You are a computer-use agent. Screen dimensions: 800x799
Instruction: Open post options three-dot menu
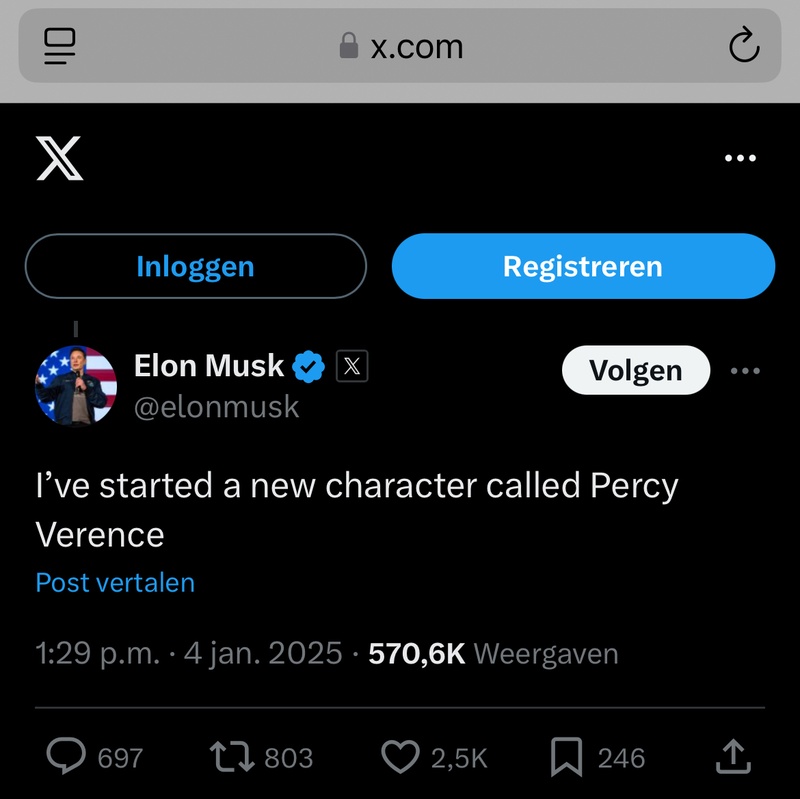coord(745,371)
